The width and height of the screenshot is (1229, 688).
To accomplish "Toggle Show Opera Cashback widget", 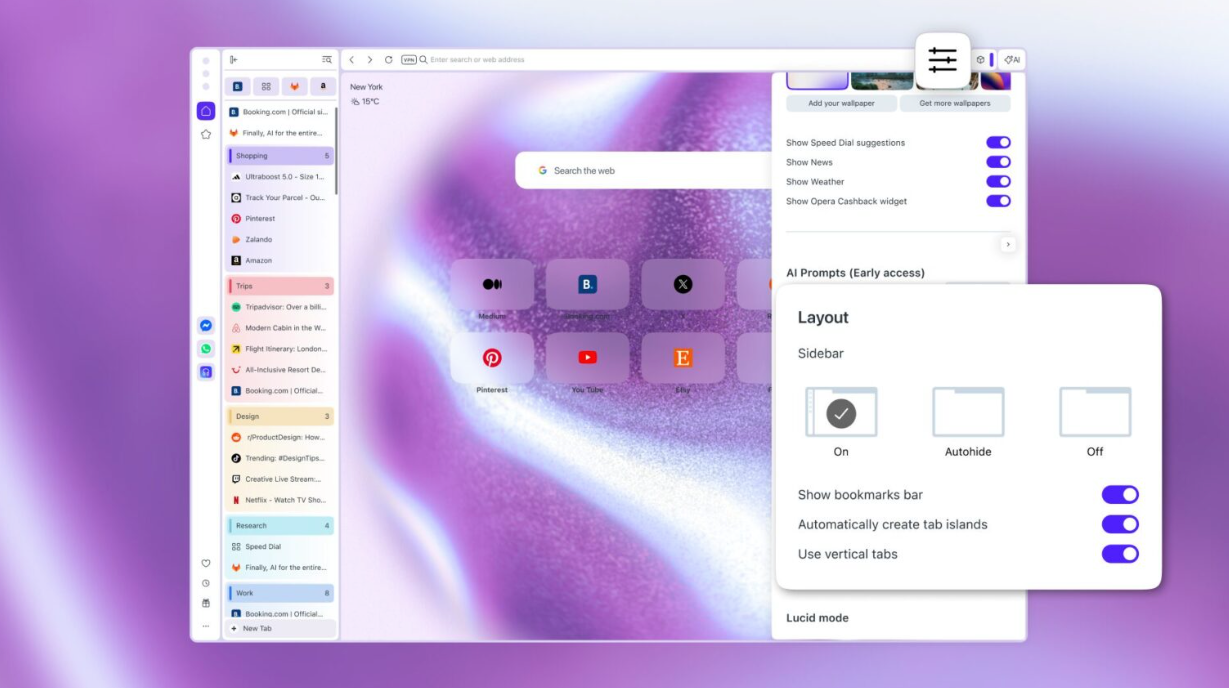I will pos(998,201).
